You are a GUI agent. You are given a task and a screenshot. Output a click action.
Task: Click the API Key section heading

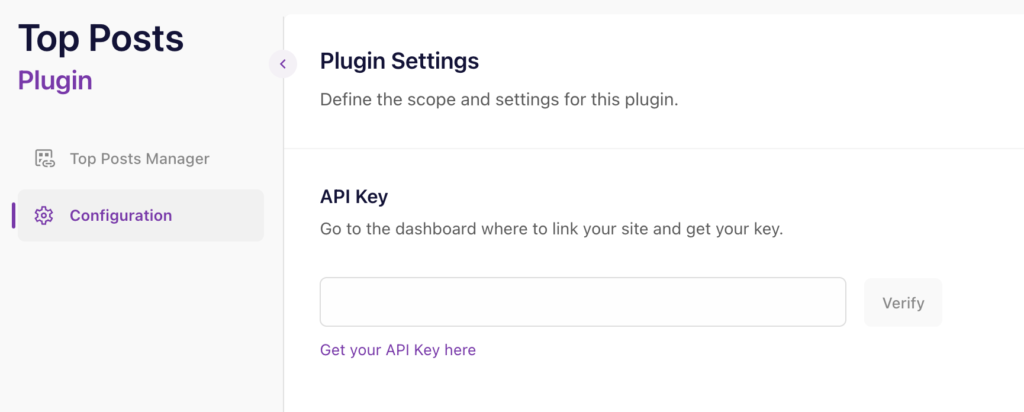click(x=354, y=197)
